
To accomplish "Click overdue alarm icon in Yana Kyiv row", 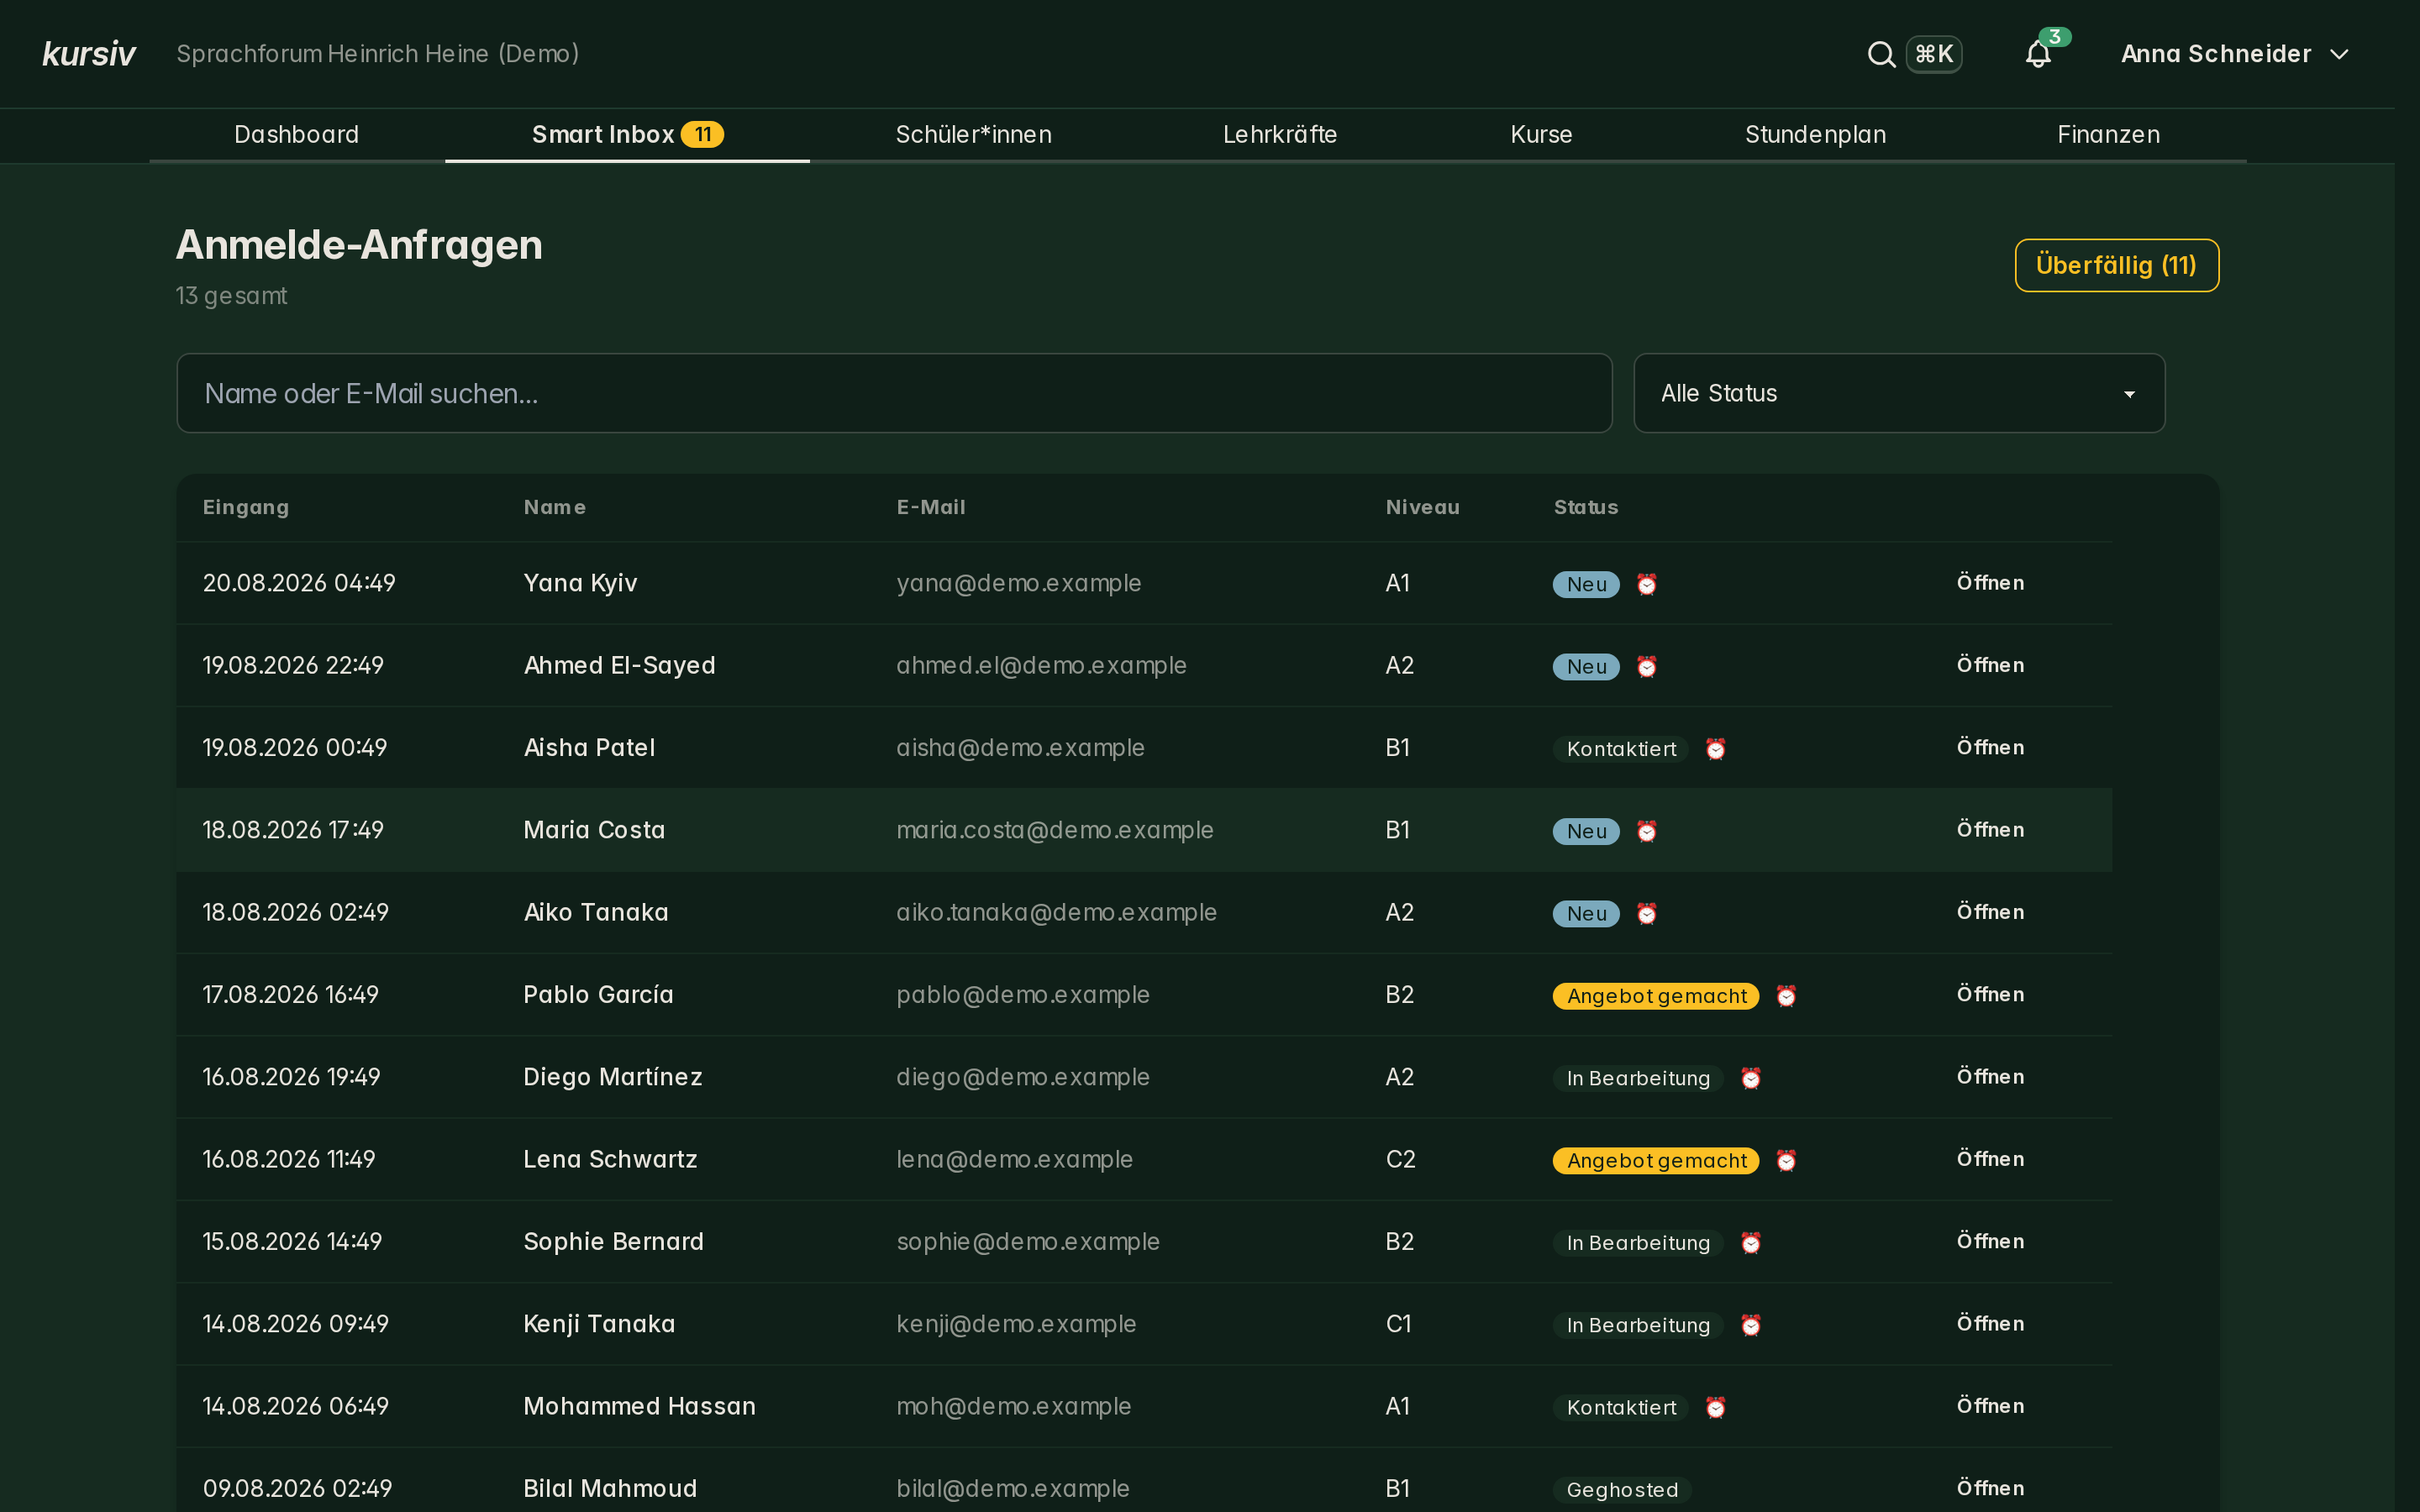I will tap(1646, 584).
